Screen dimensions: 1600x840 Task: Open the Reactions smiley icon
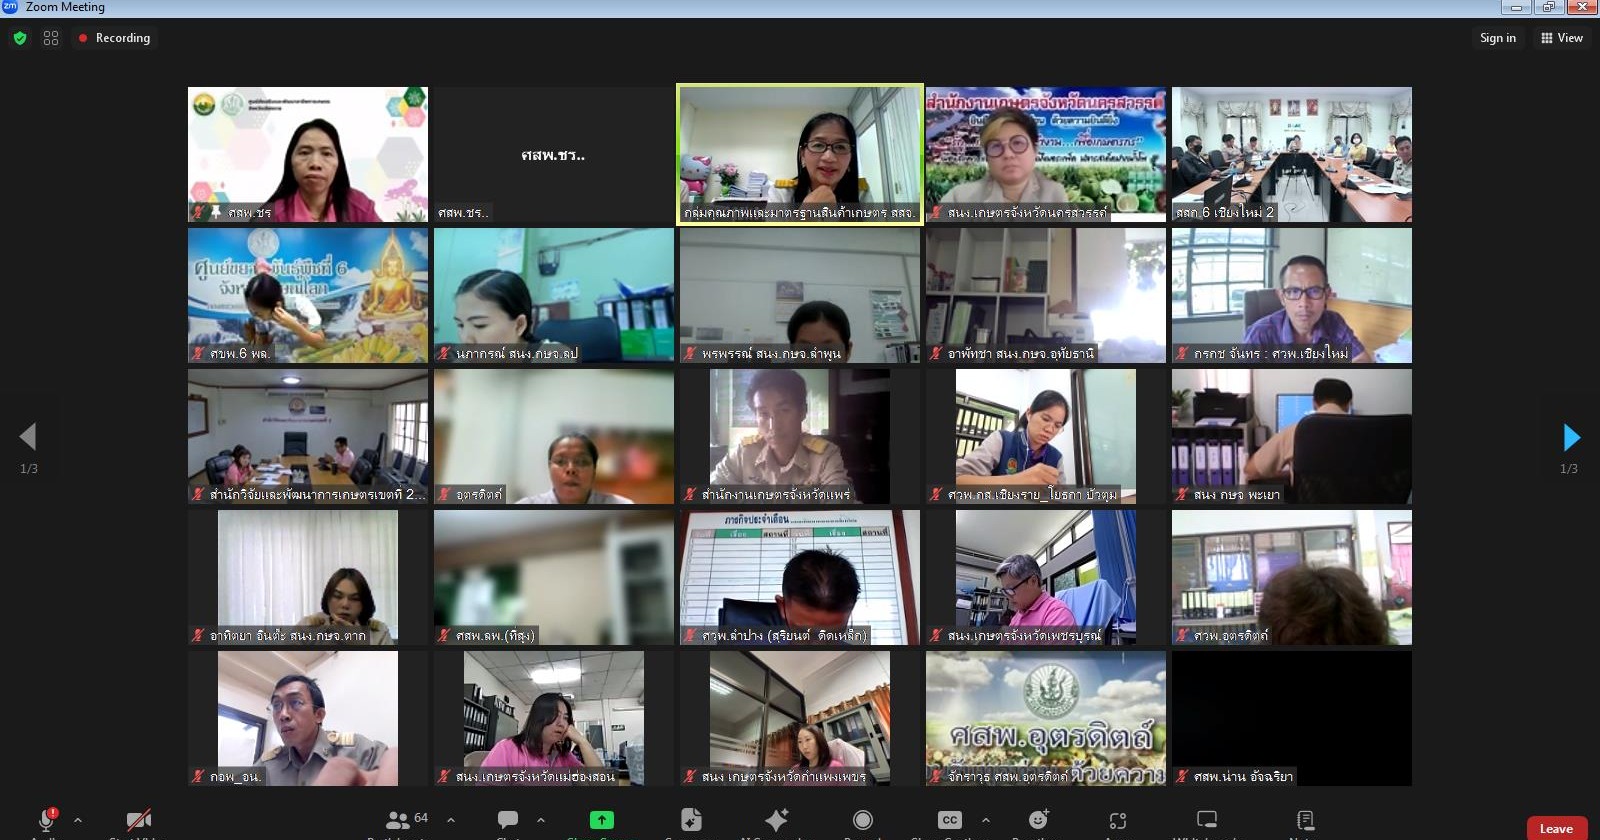1039,820
